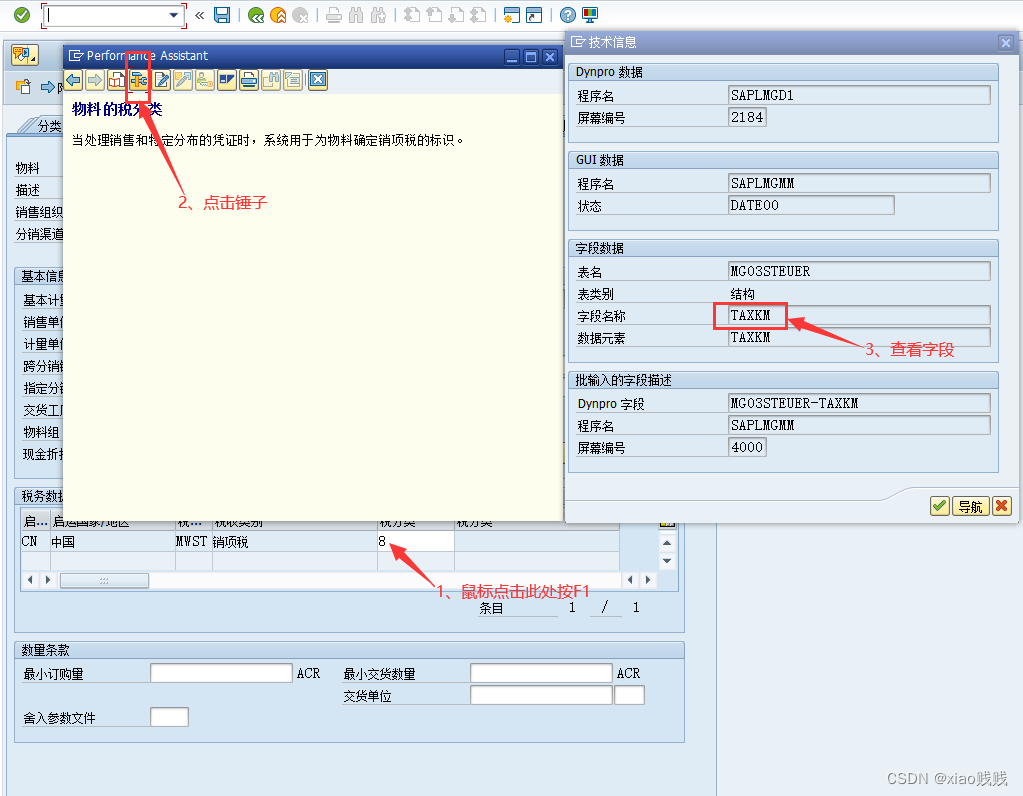Viewport: 1023px width, 796px height.
Task: Click the Save diskette icon
Action: click(222, 15)
